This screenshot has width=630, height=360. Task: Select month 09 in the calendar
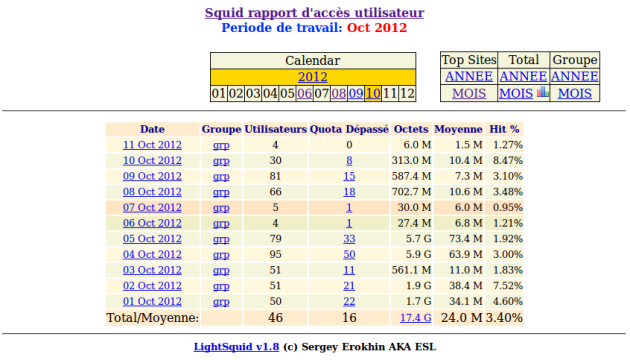click(356, 94)
